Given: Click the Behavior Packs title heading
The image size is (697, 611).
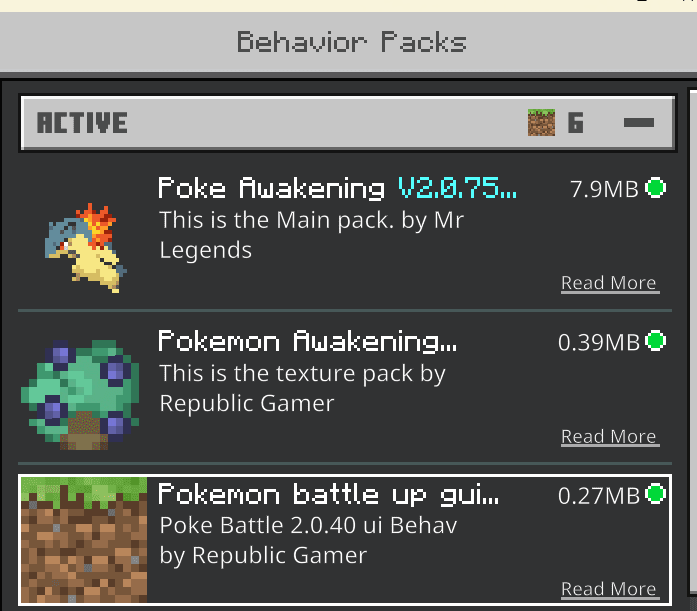Looking at the screenshot, I should tap(352, 42).
